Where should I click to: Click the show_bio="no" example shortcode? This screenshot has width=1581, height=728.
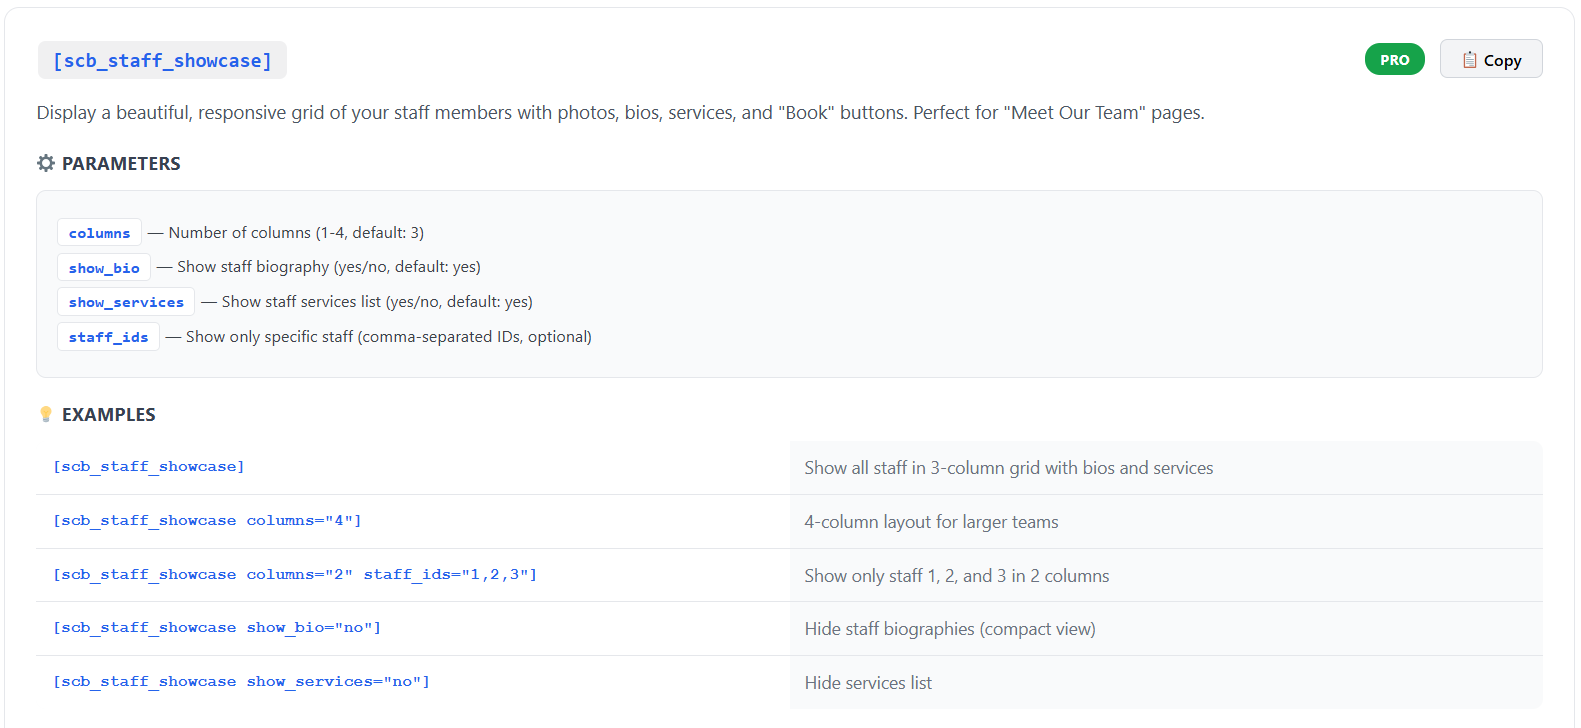(x=217, y=628)
